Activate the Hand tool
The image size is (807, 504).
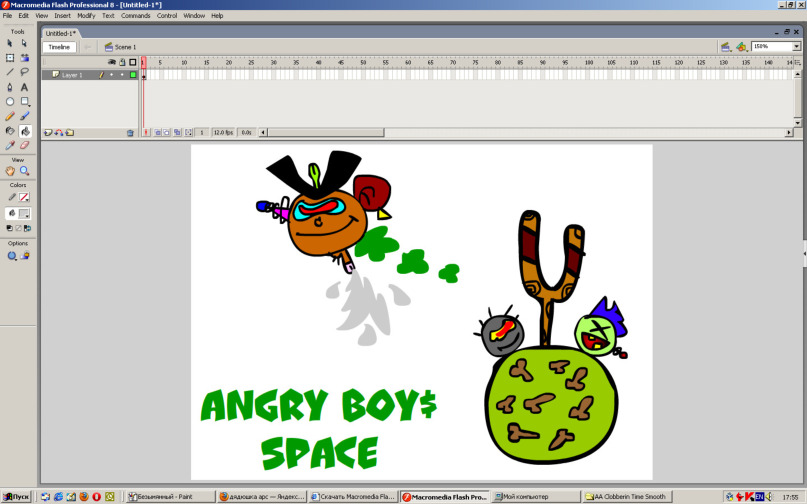pos(11,171)
